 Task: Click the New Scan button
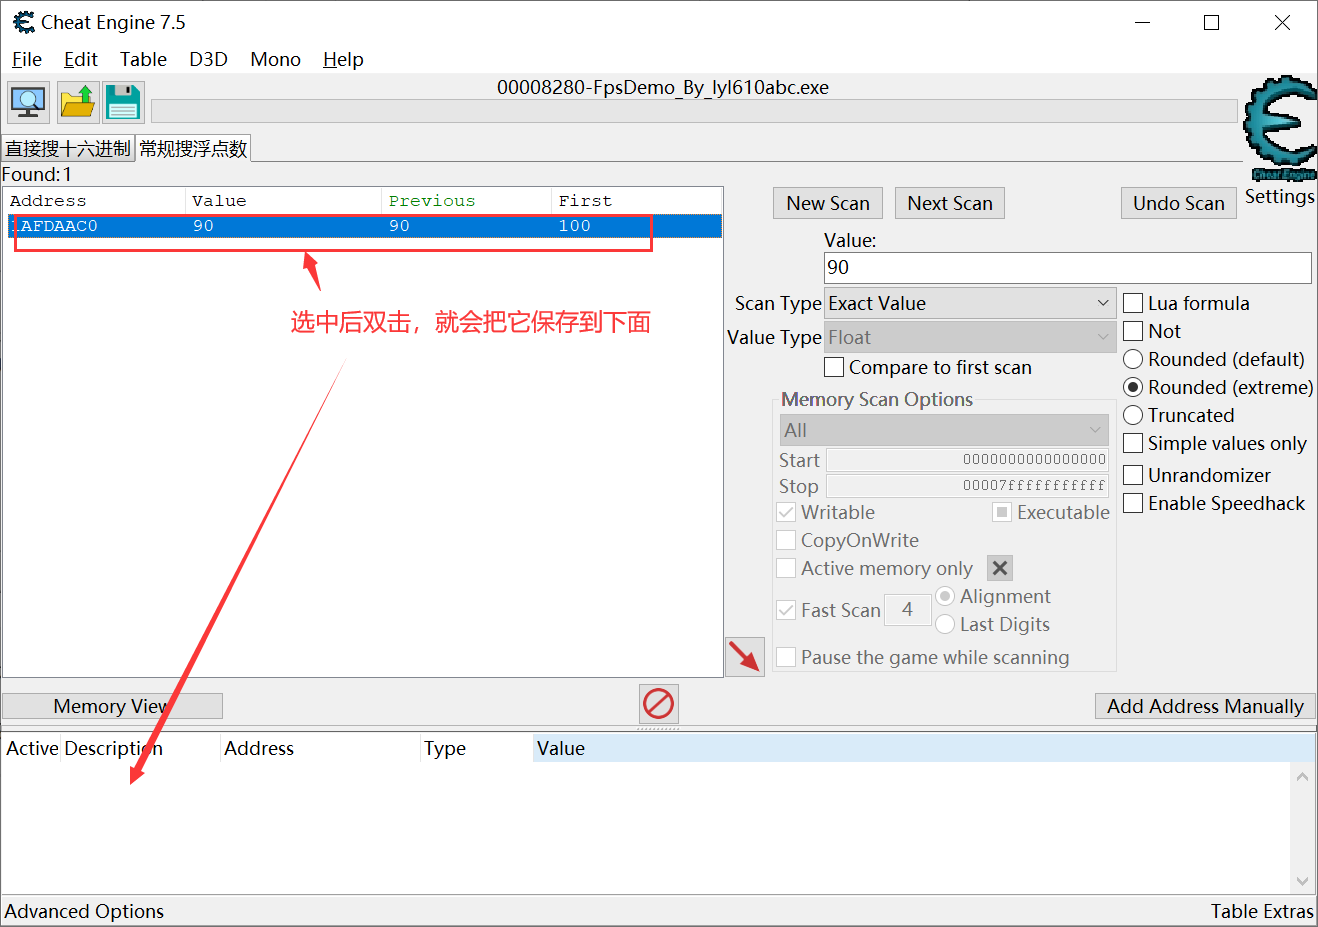[828, 203]
